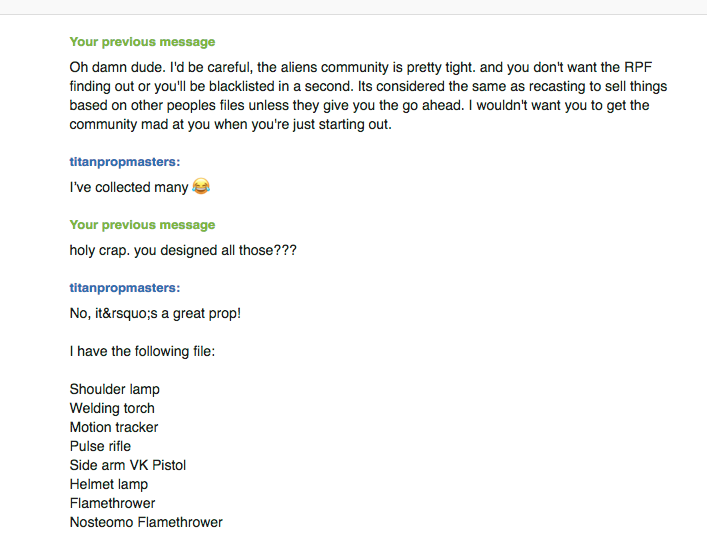This screenshot has height=539, width=707.
Task: Click the I've collected many text
Action: (x=129, y=187)
